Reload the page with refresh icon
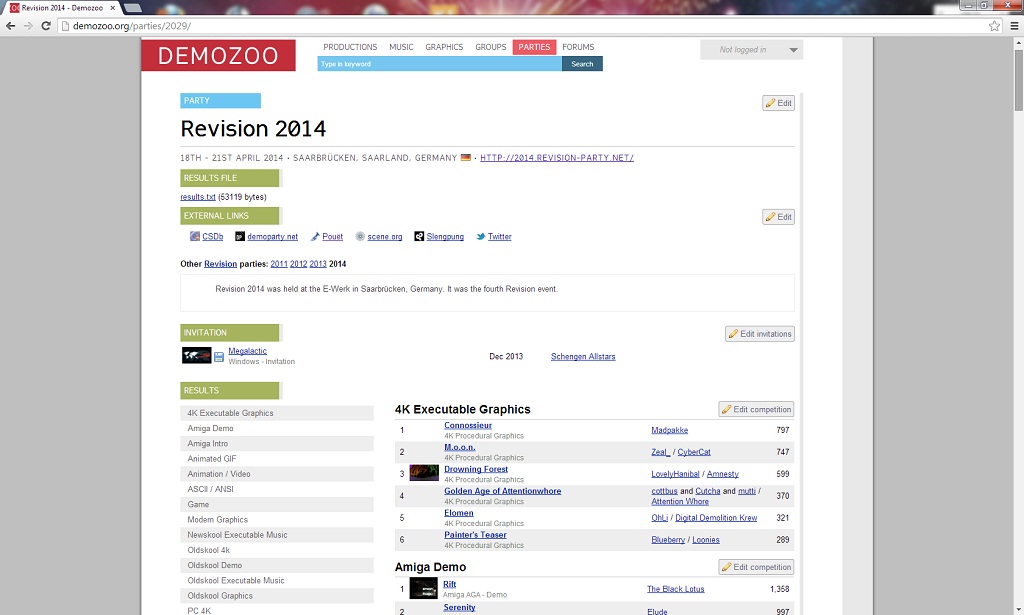This screenshot has width=1024, height=615. (46, 26)
